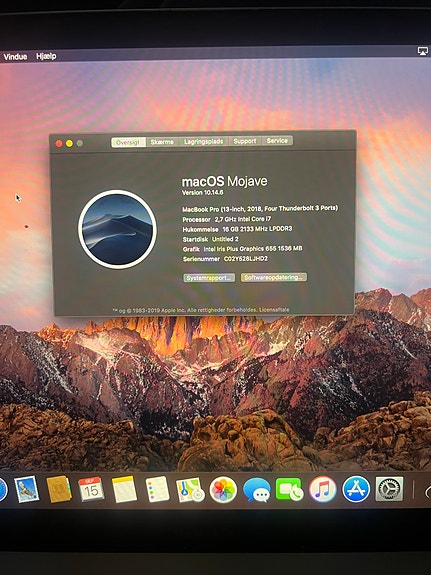Viewport: 431px width, 575px height.
Task: Launch Maps from the dock
Action: point(190,490)
